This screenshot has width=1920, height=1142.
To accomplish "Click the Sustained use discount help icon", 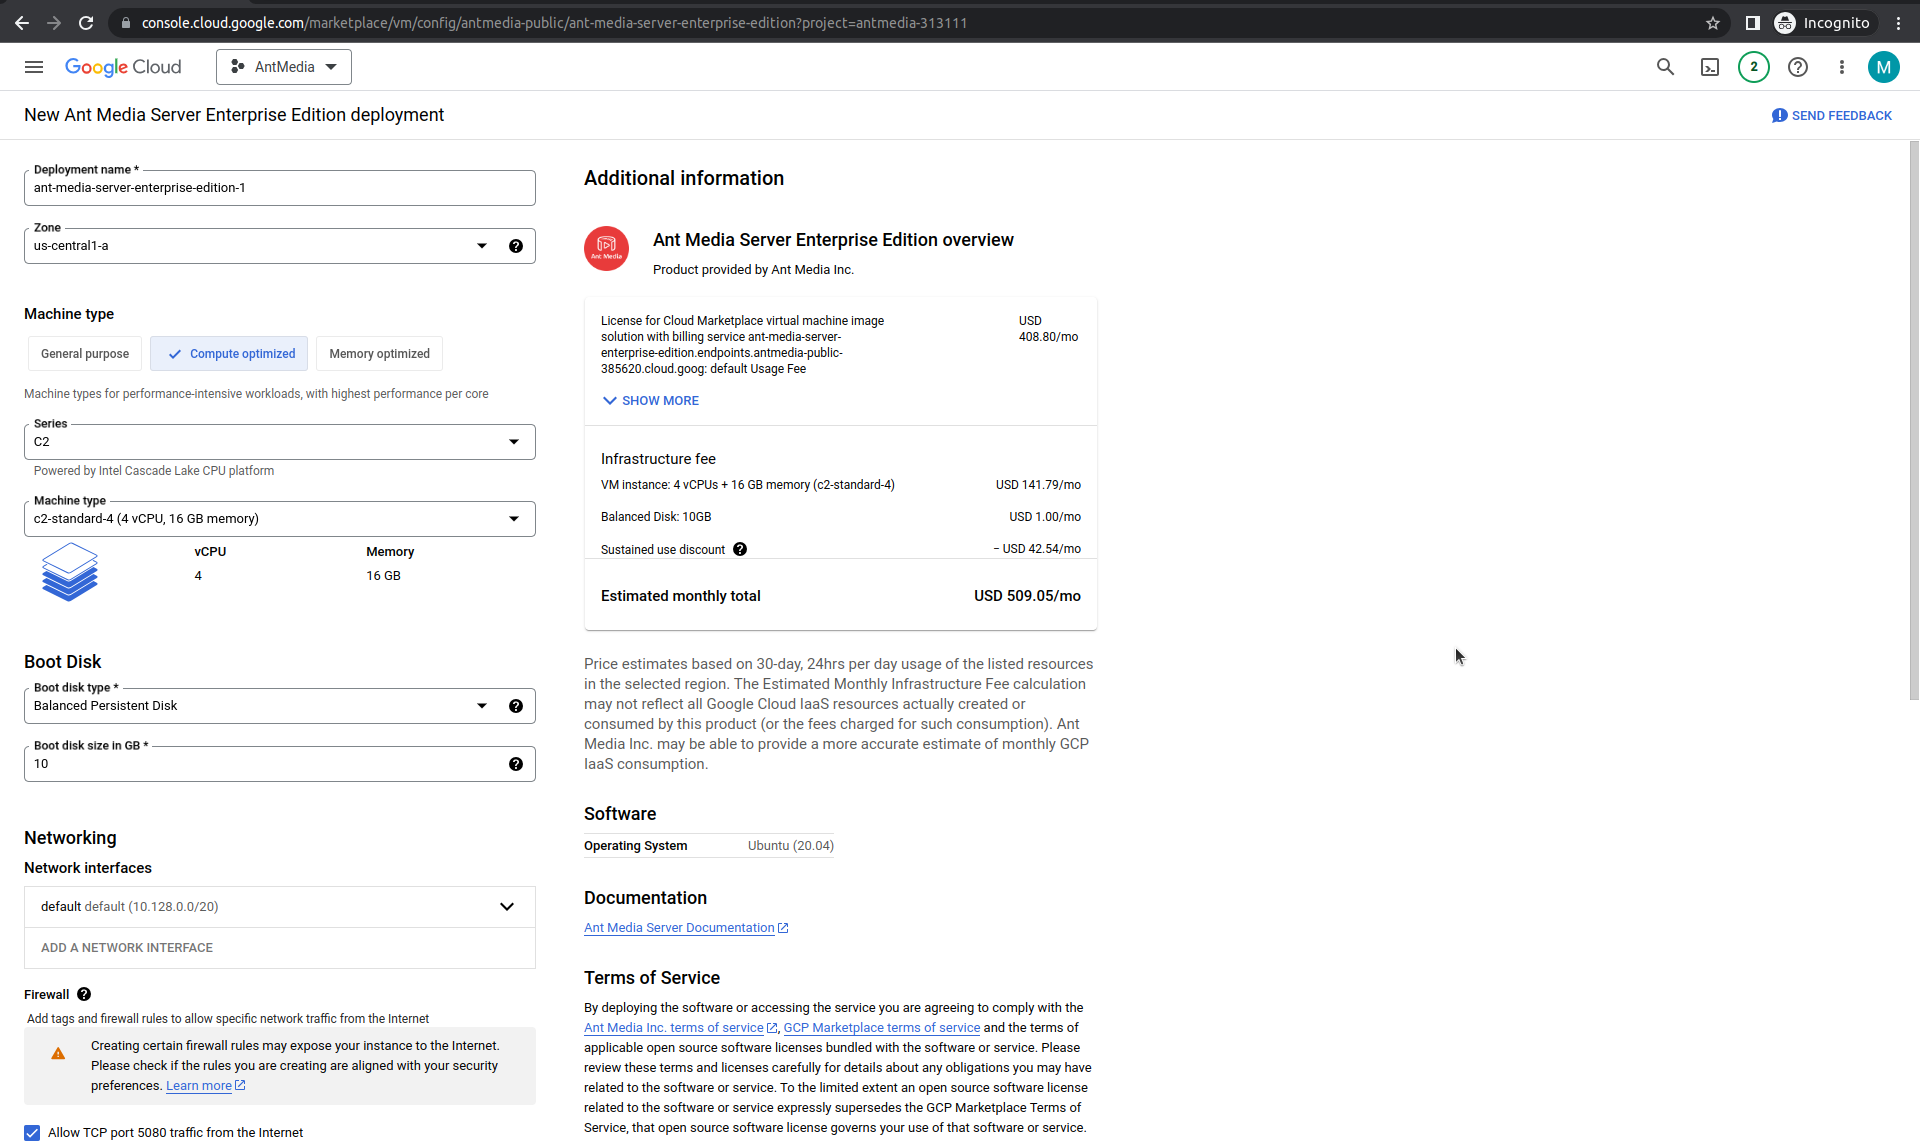I will 740,549.
